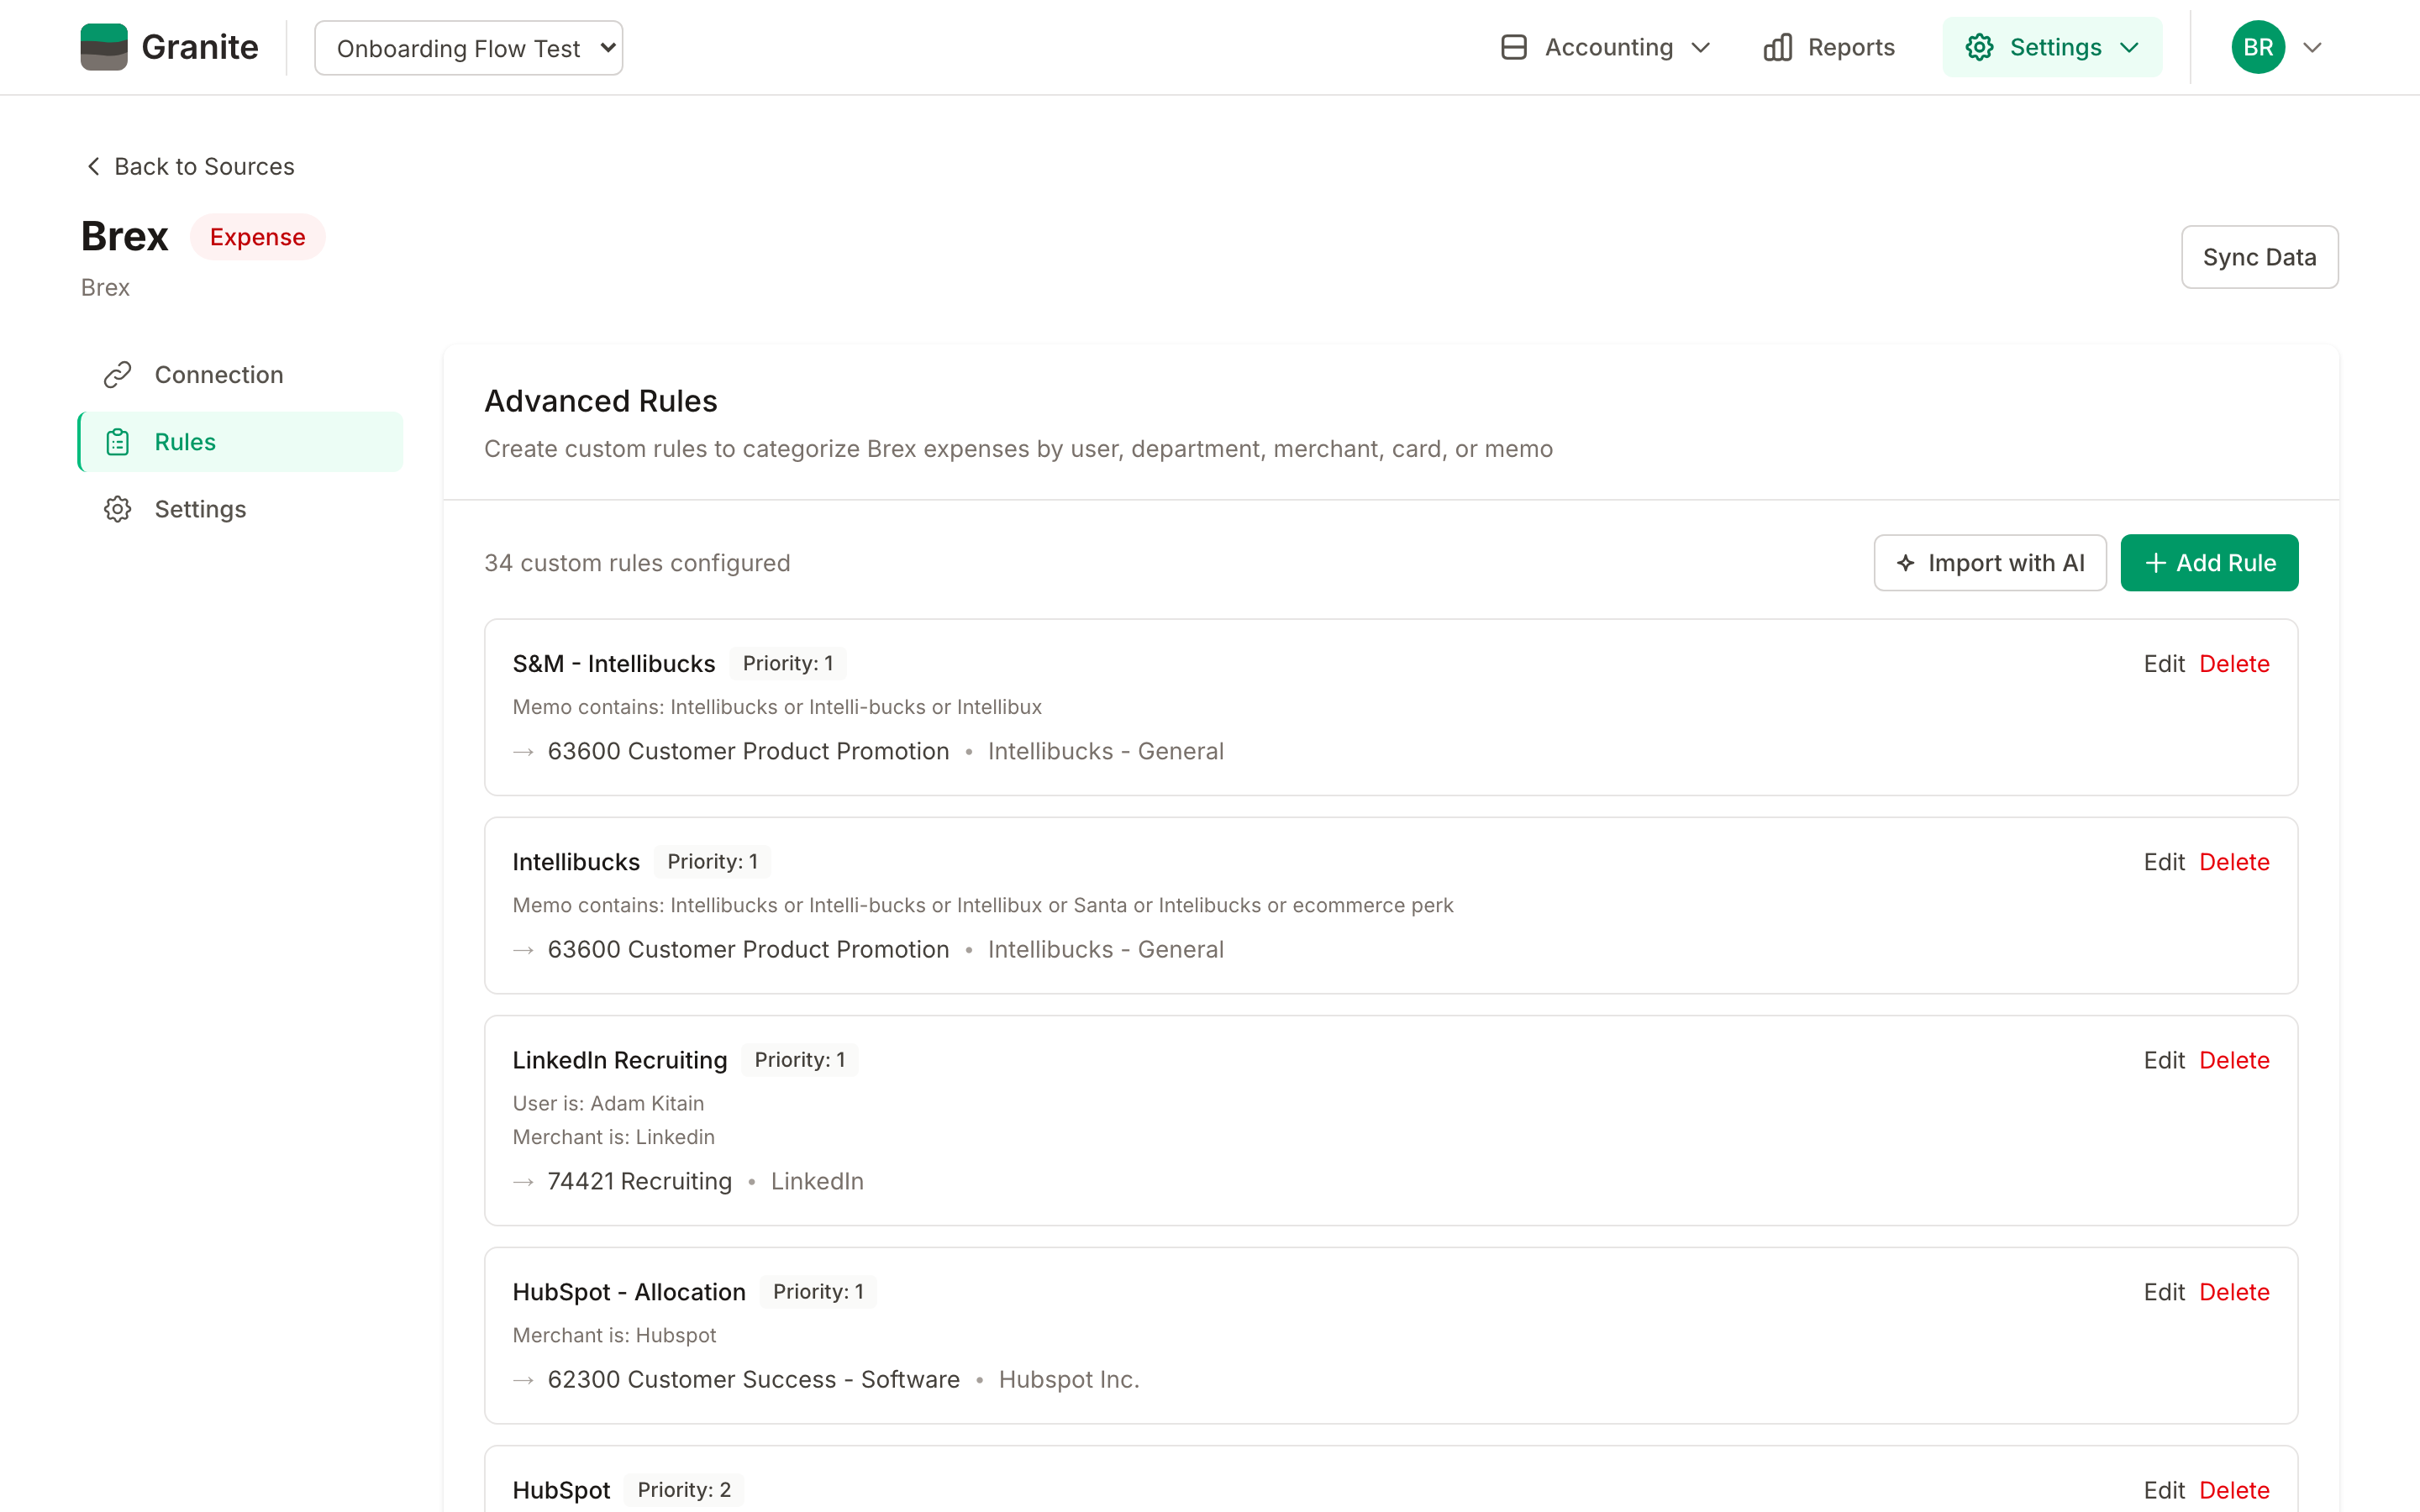Click the Accounting ledger icon
The image size is (2420, 1512).
[1514, 47]
